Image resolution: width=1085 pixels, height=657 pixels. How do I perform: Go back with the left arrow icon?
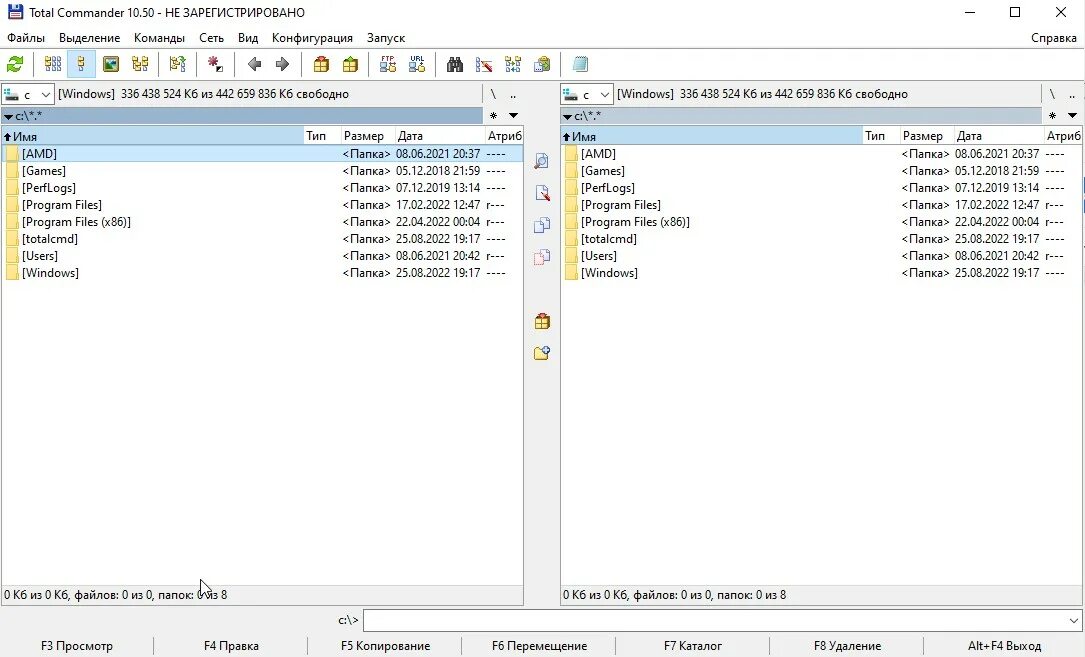[254, 64]
